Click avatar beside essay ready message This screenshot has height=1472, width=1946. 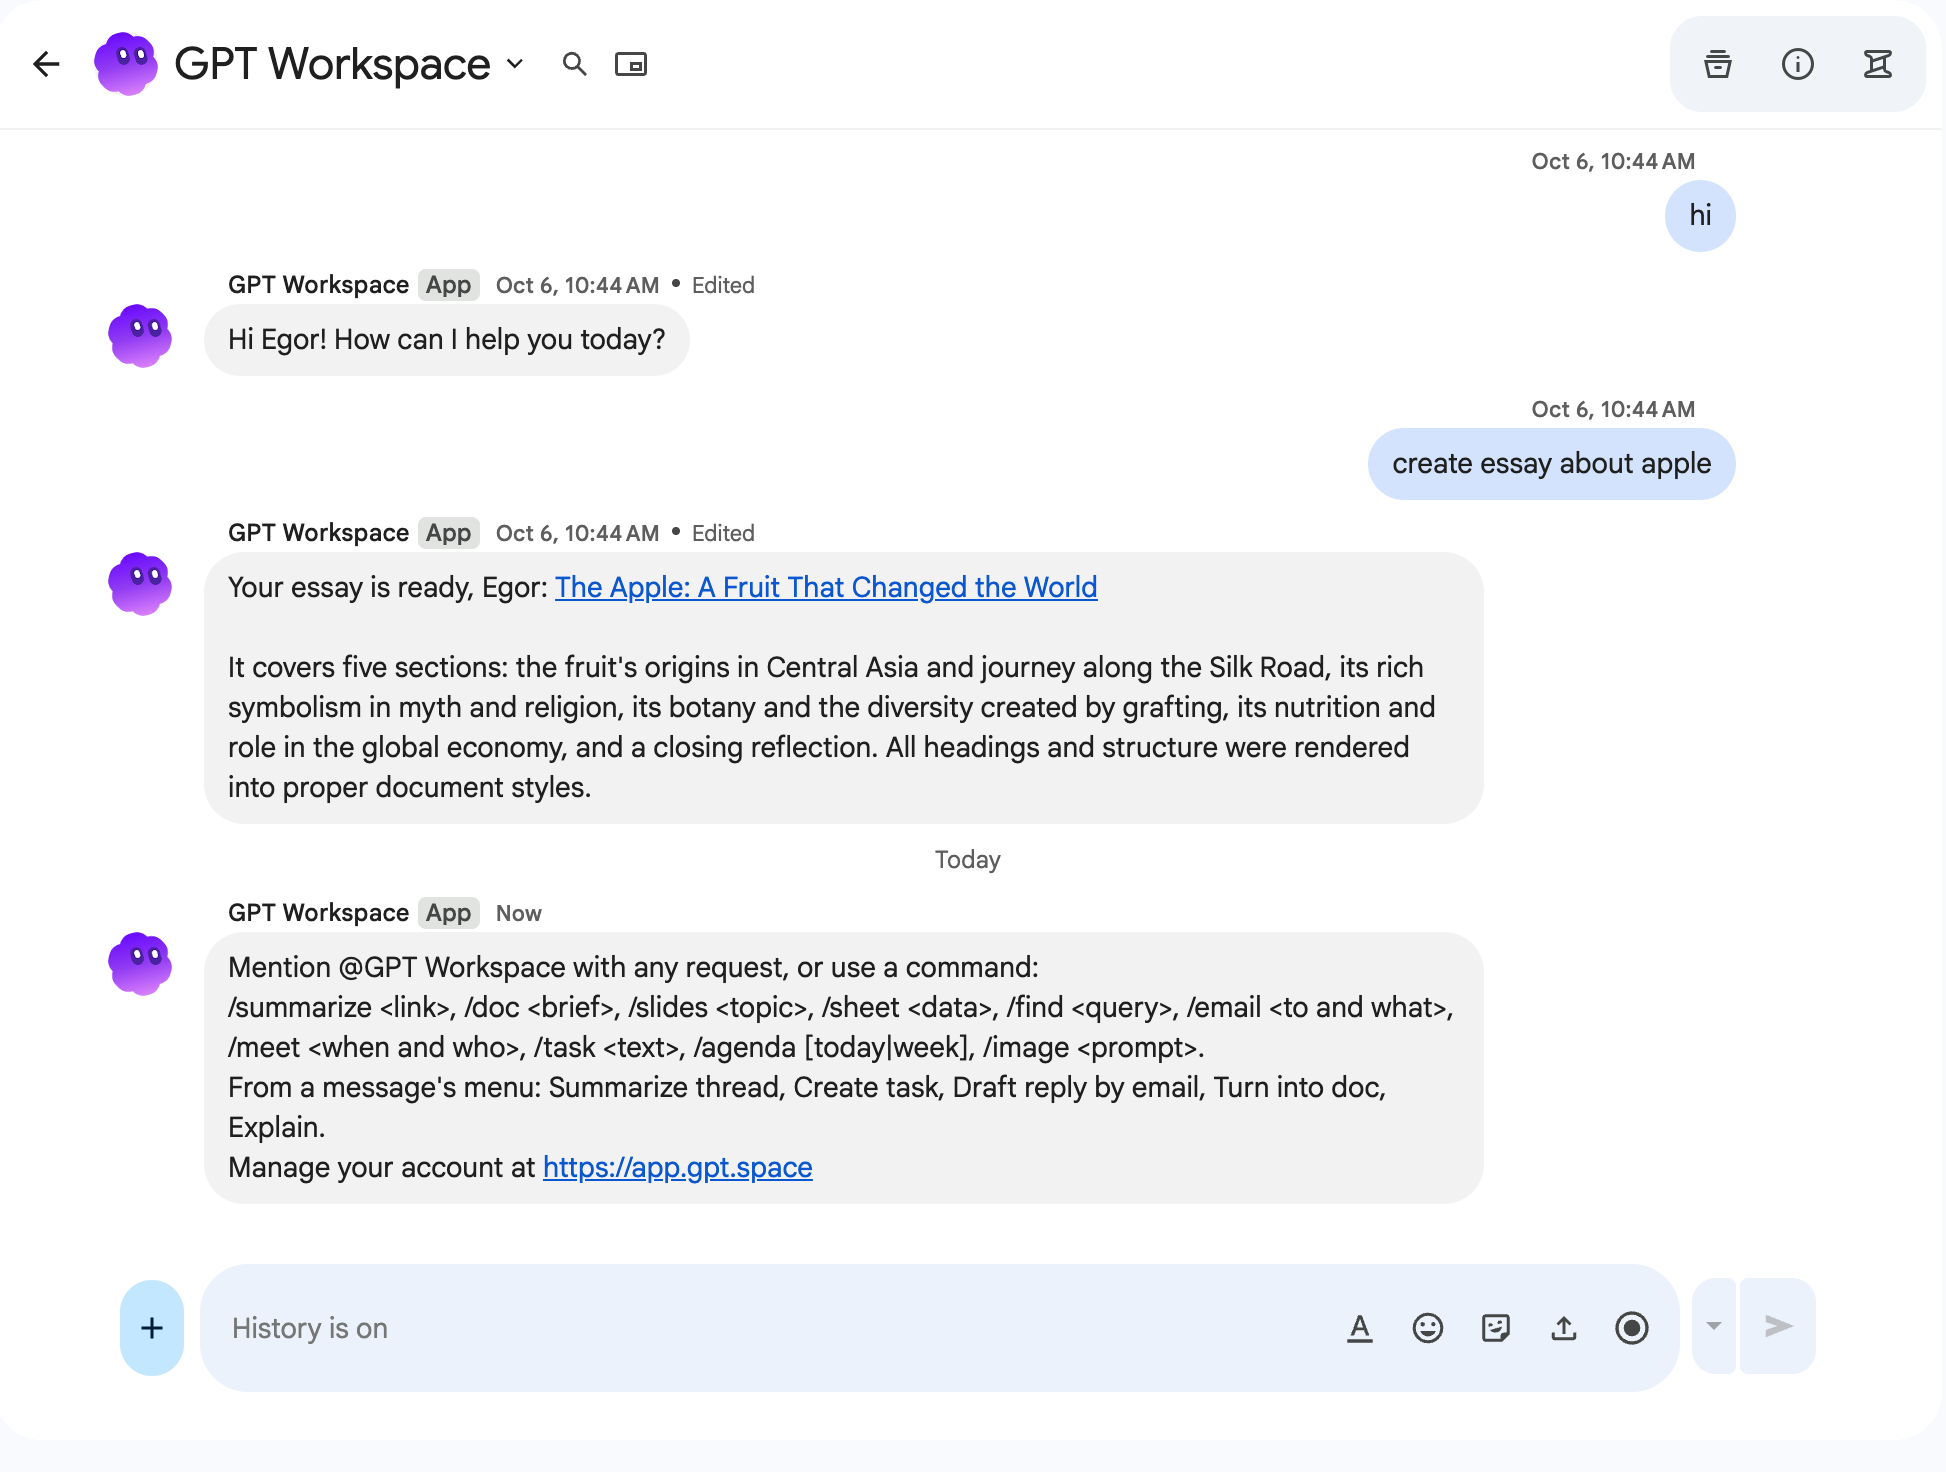tap(140, 584)
